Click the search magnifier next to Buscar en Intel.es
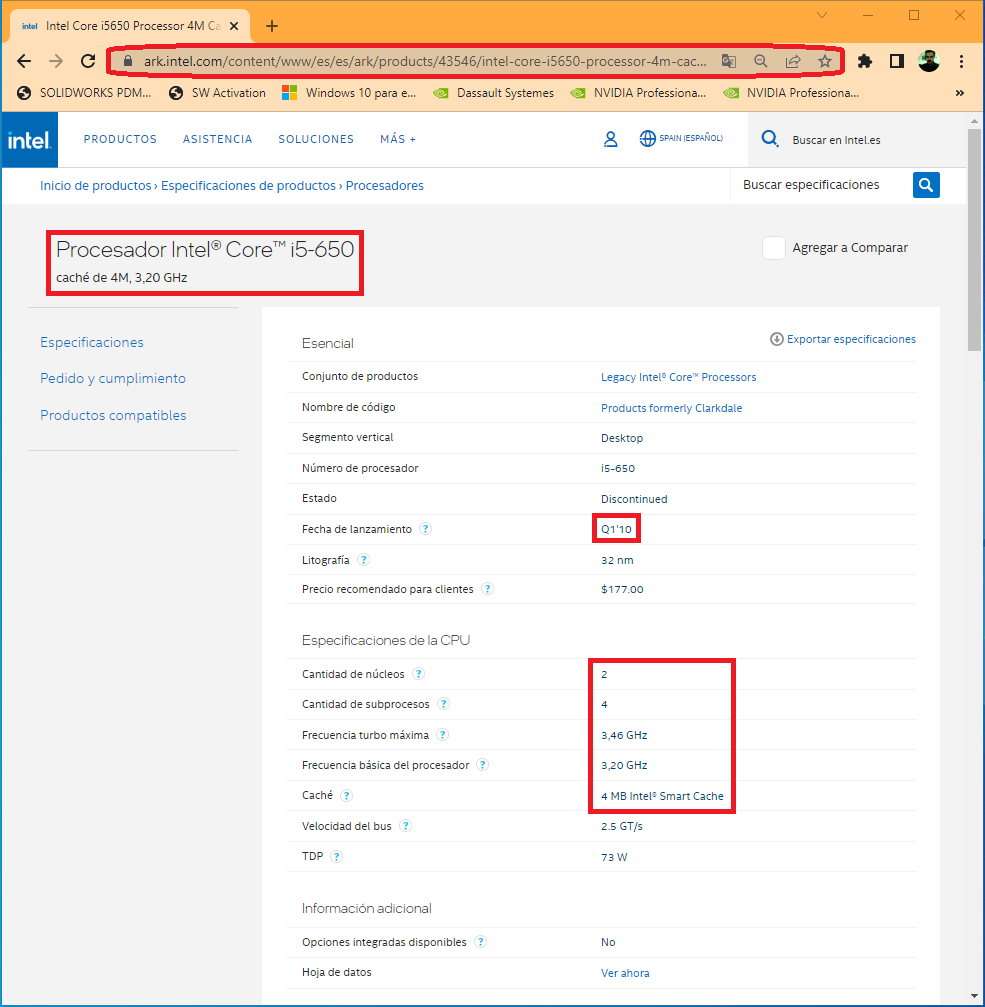 (x=770, y=139)
